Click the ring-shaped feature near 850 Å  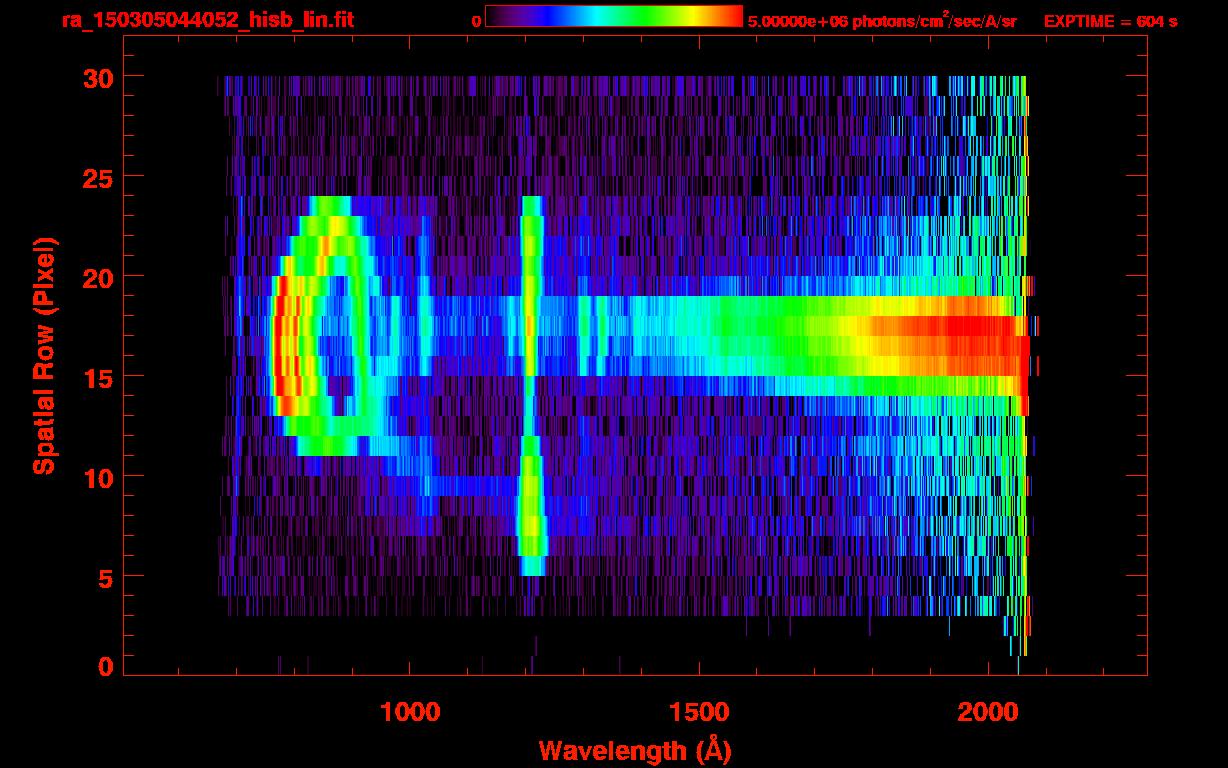[x=327, y=326]
